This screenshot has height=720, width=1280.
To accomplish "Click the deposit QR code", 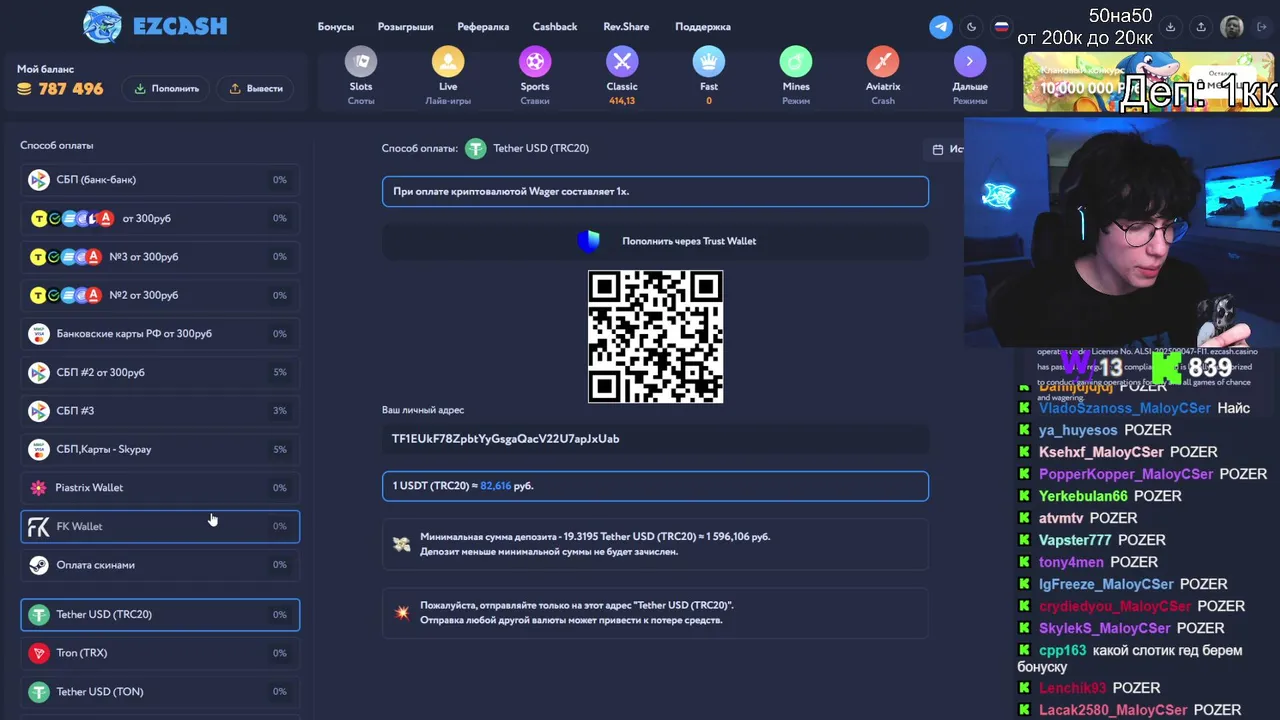I will point(655,336).
